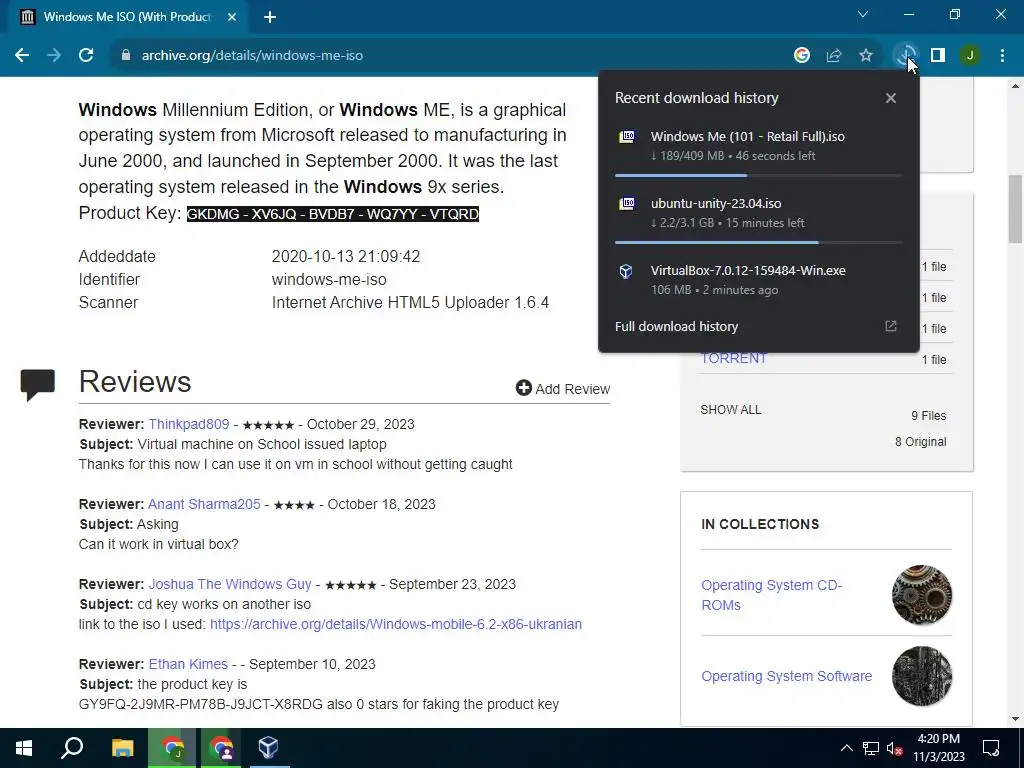Open the Google icon in the address bar
The width and height of the screenshot is (1024, 768).
click(x=802, y=56)
